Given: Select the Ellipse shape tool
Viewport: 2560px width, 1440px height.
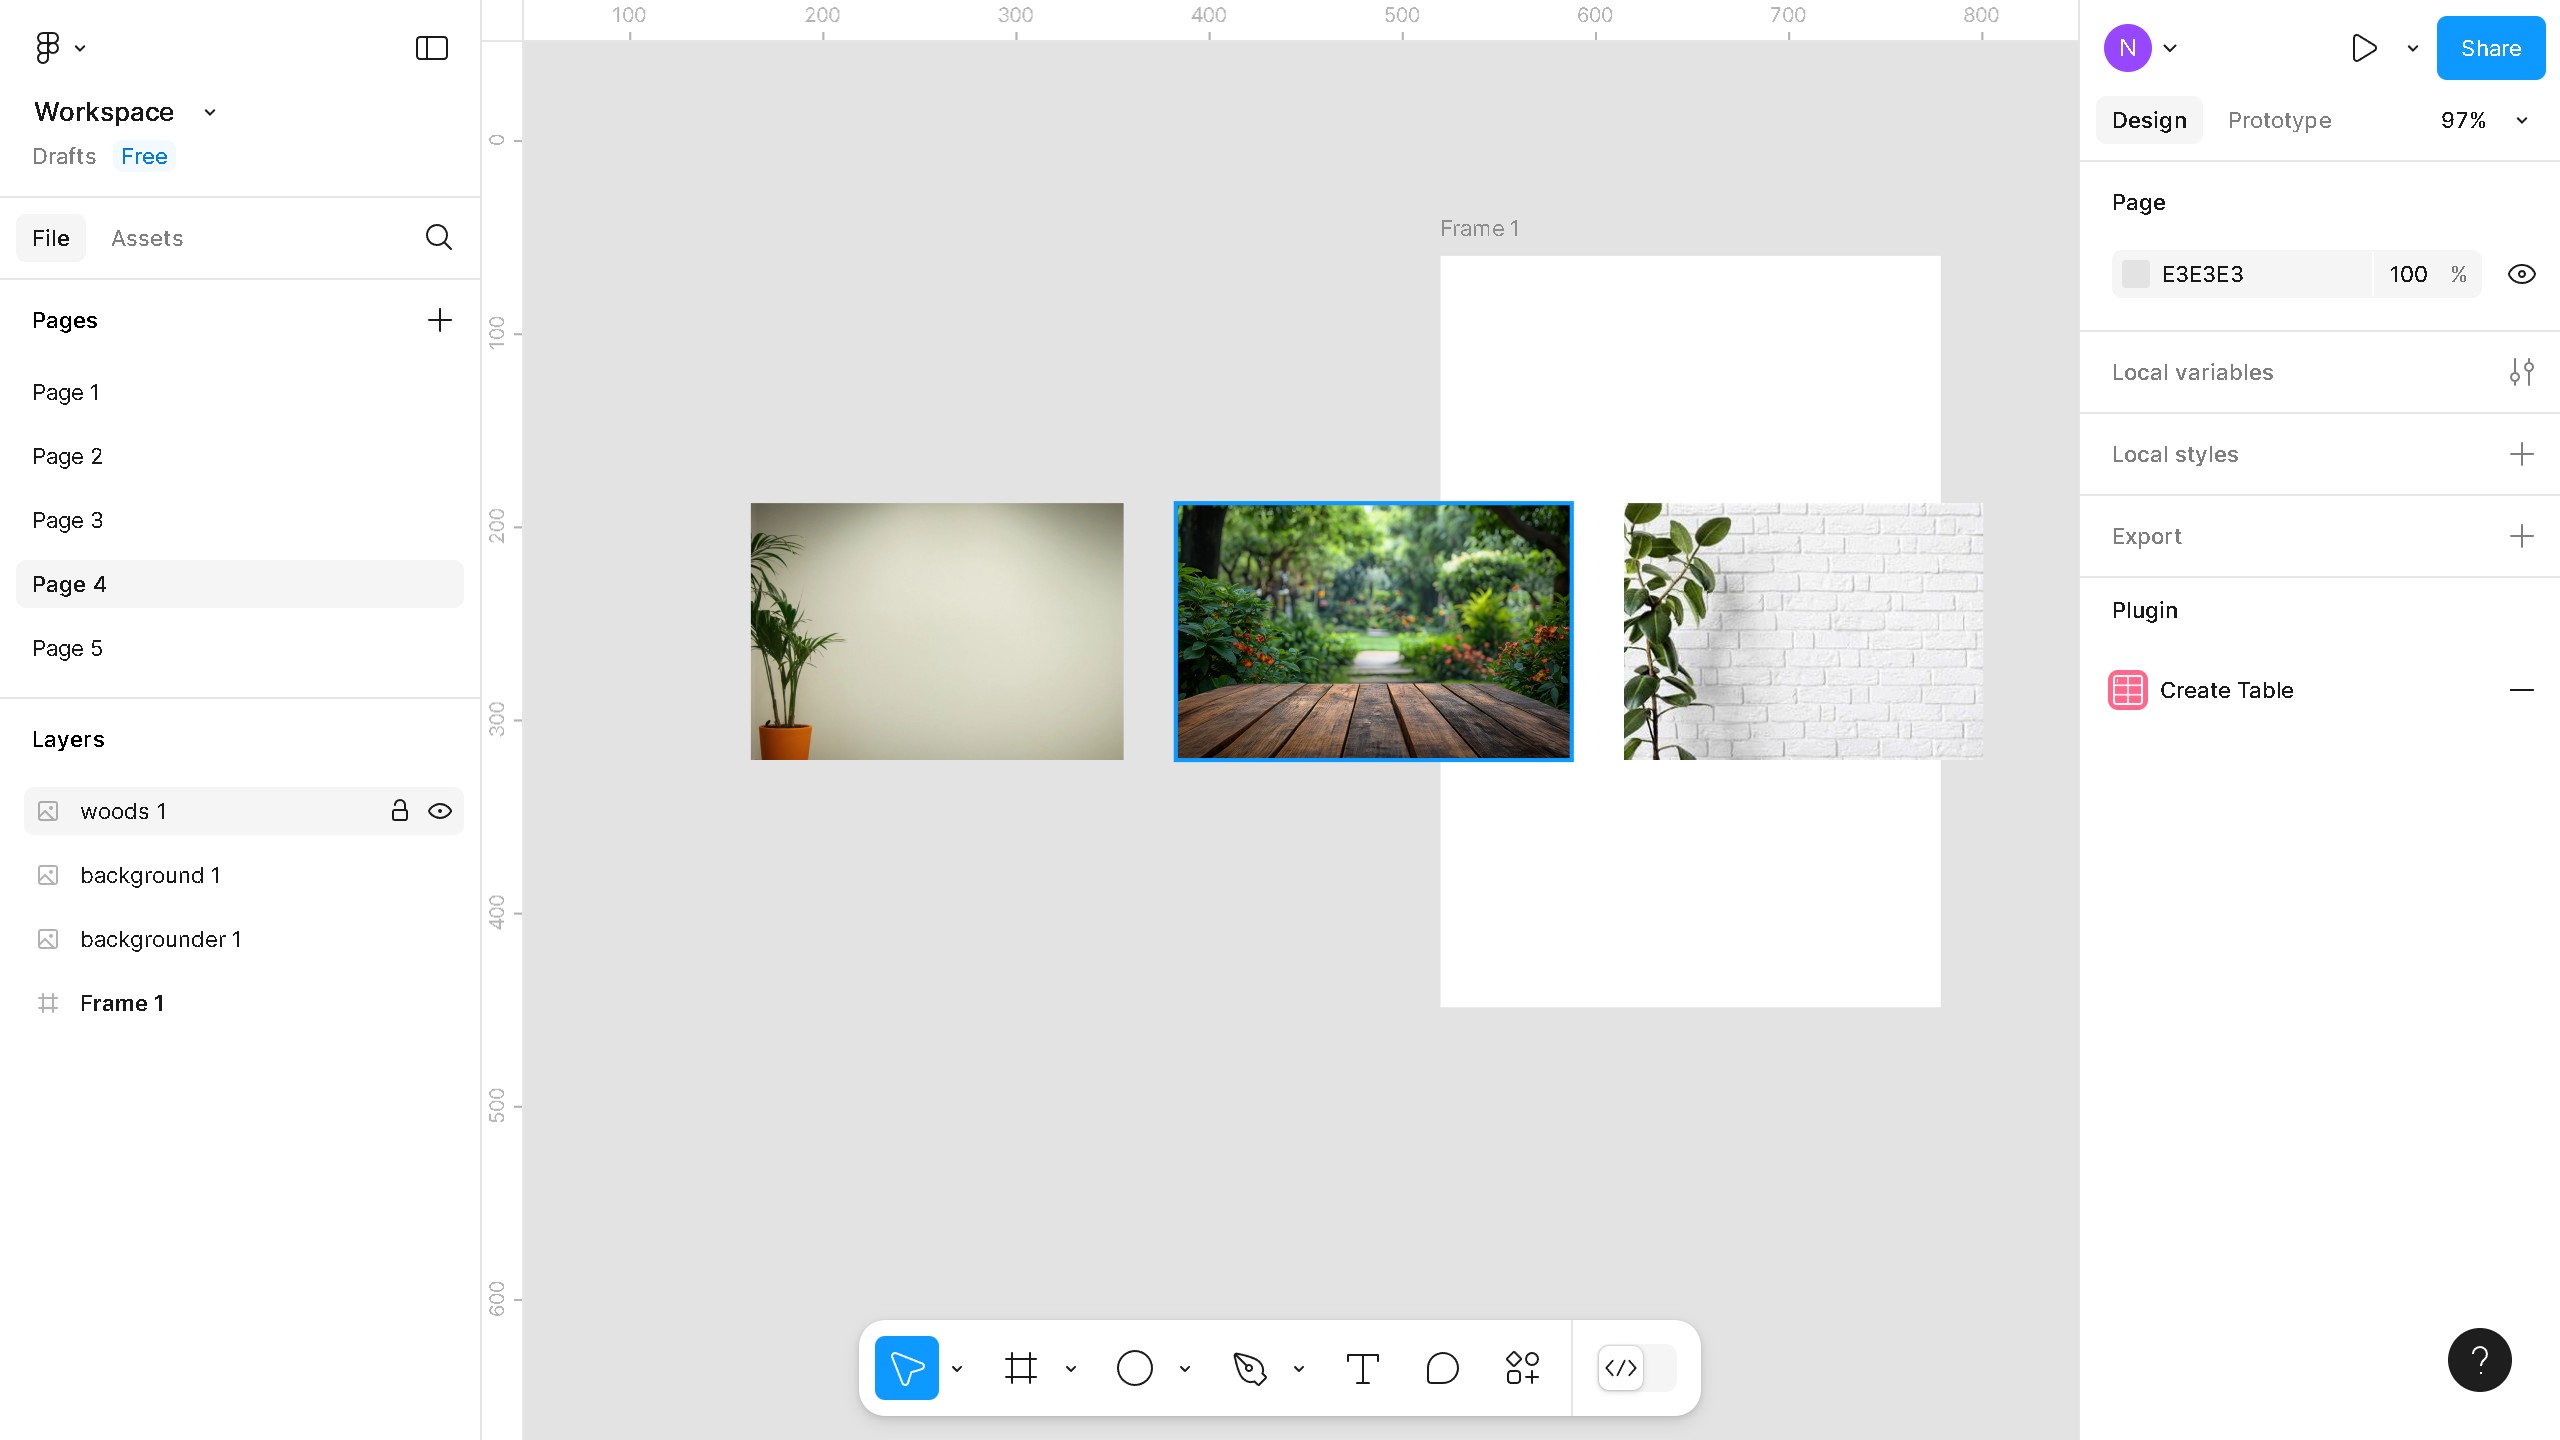Looking at the screenshot, I should pyautogui.click(x=1134, y=1368).
